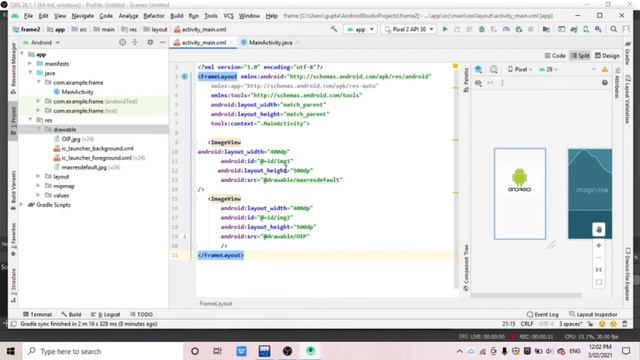Viewport: 640px width, 360px height.
Task: Click the layout warning triangle icon
Action: pos(605,69)
